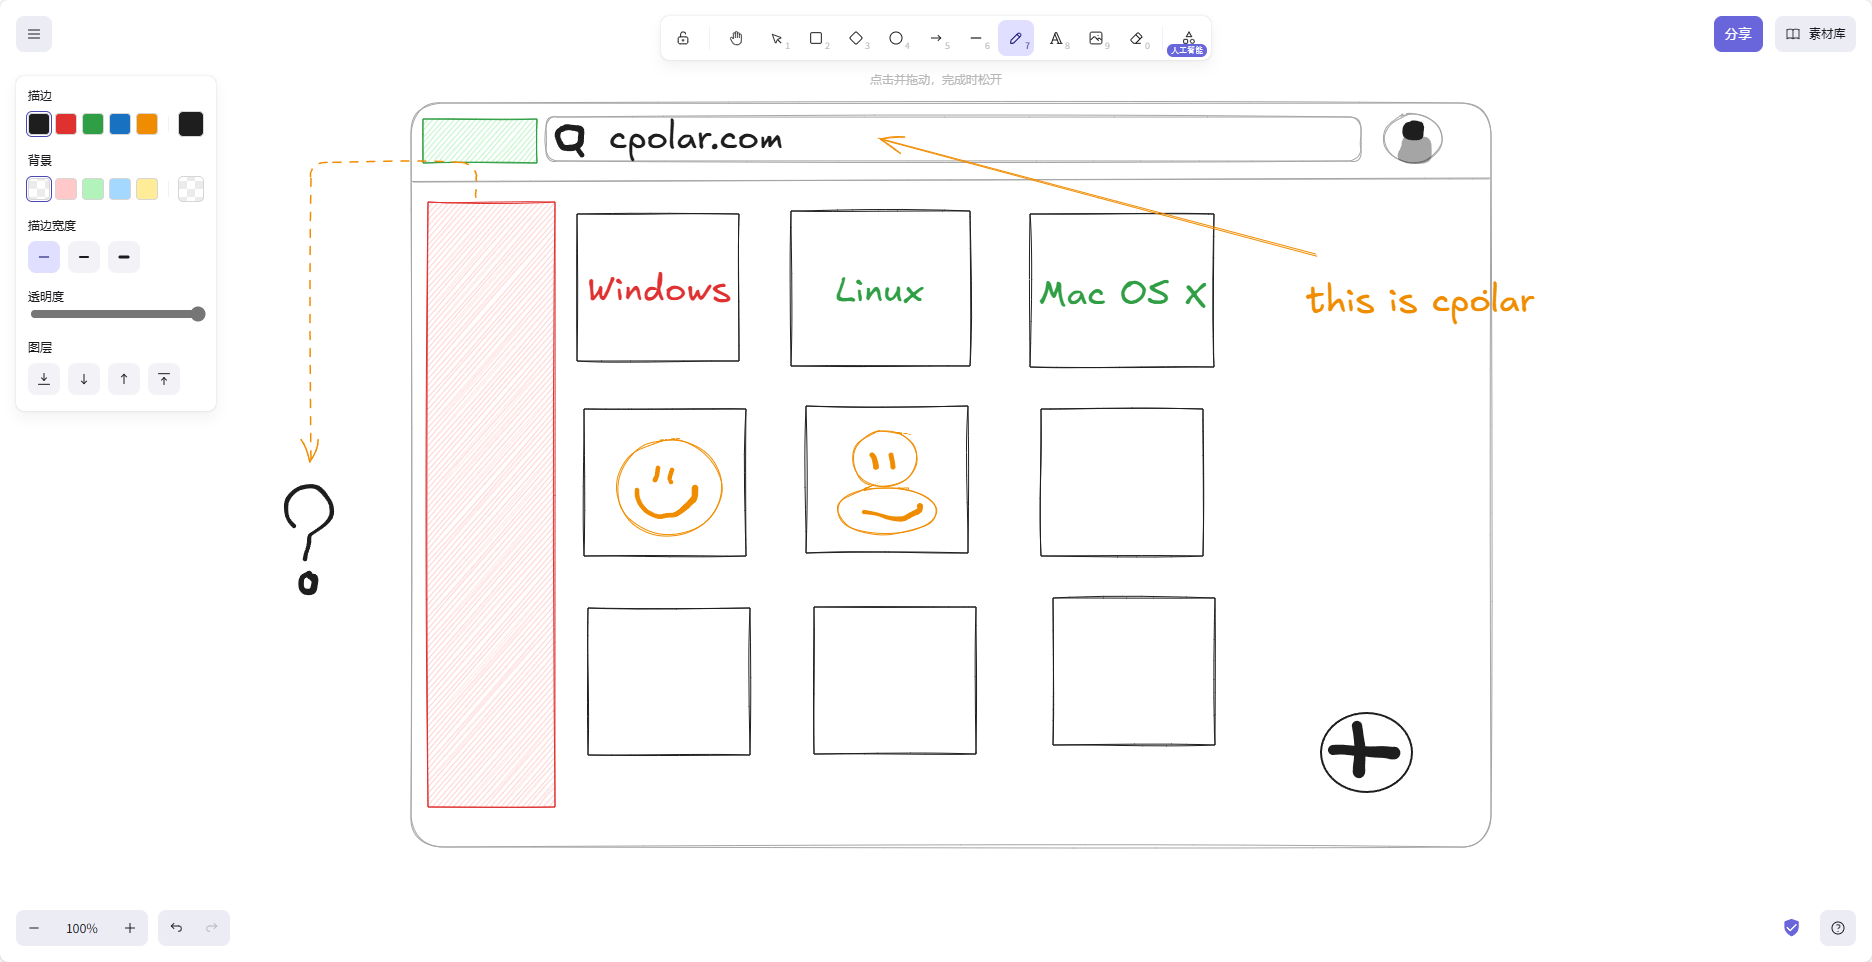Select the Eraser tool
Screen dimensions: 1872x962
1137,38
